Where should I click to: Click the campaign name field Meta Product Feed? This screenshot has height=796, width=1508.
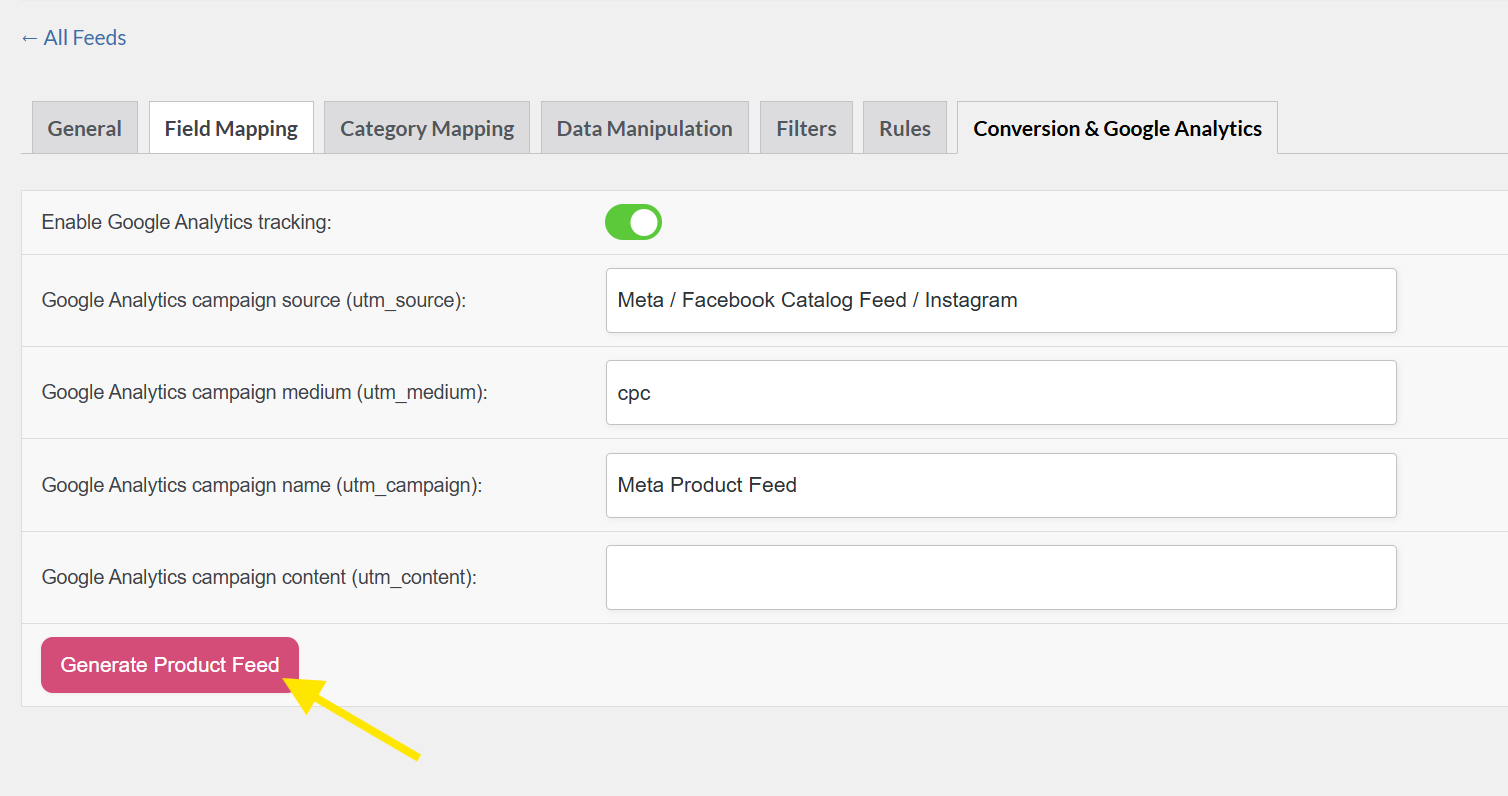pyautogui.click(x=1000, y=485)
